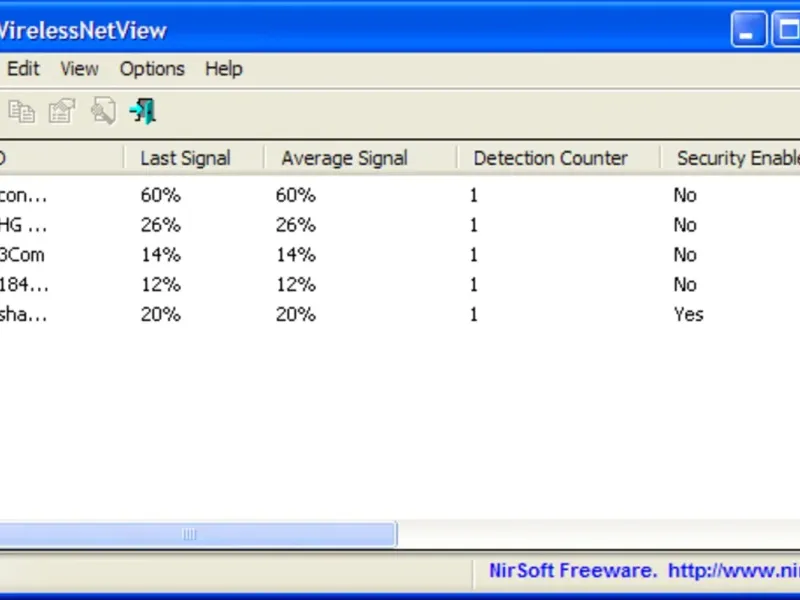Select the 20% Last Signal cell
The image size is (800, 600).
161,314
